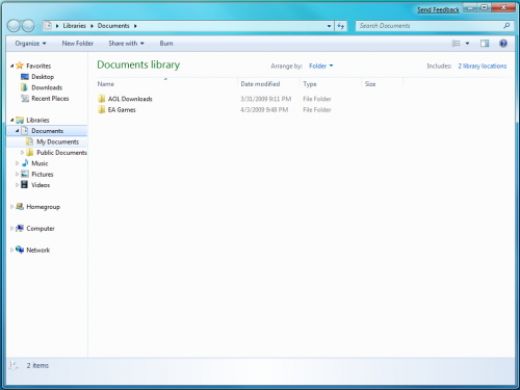Click the search magnifier icon
Viewport: 520px width, 390px height.
(506, 26)
